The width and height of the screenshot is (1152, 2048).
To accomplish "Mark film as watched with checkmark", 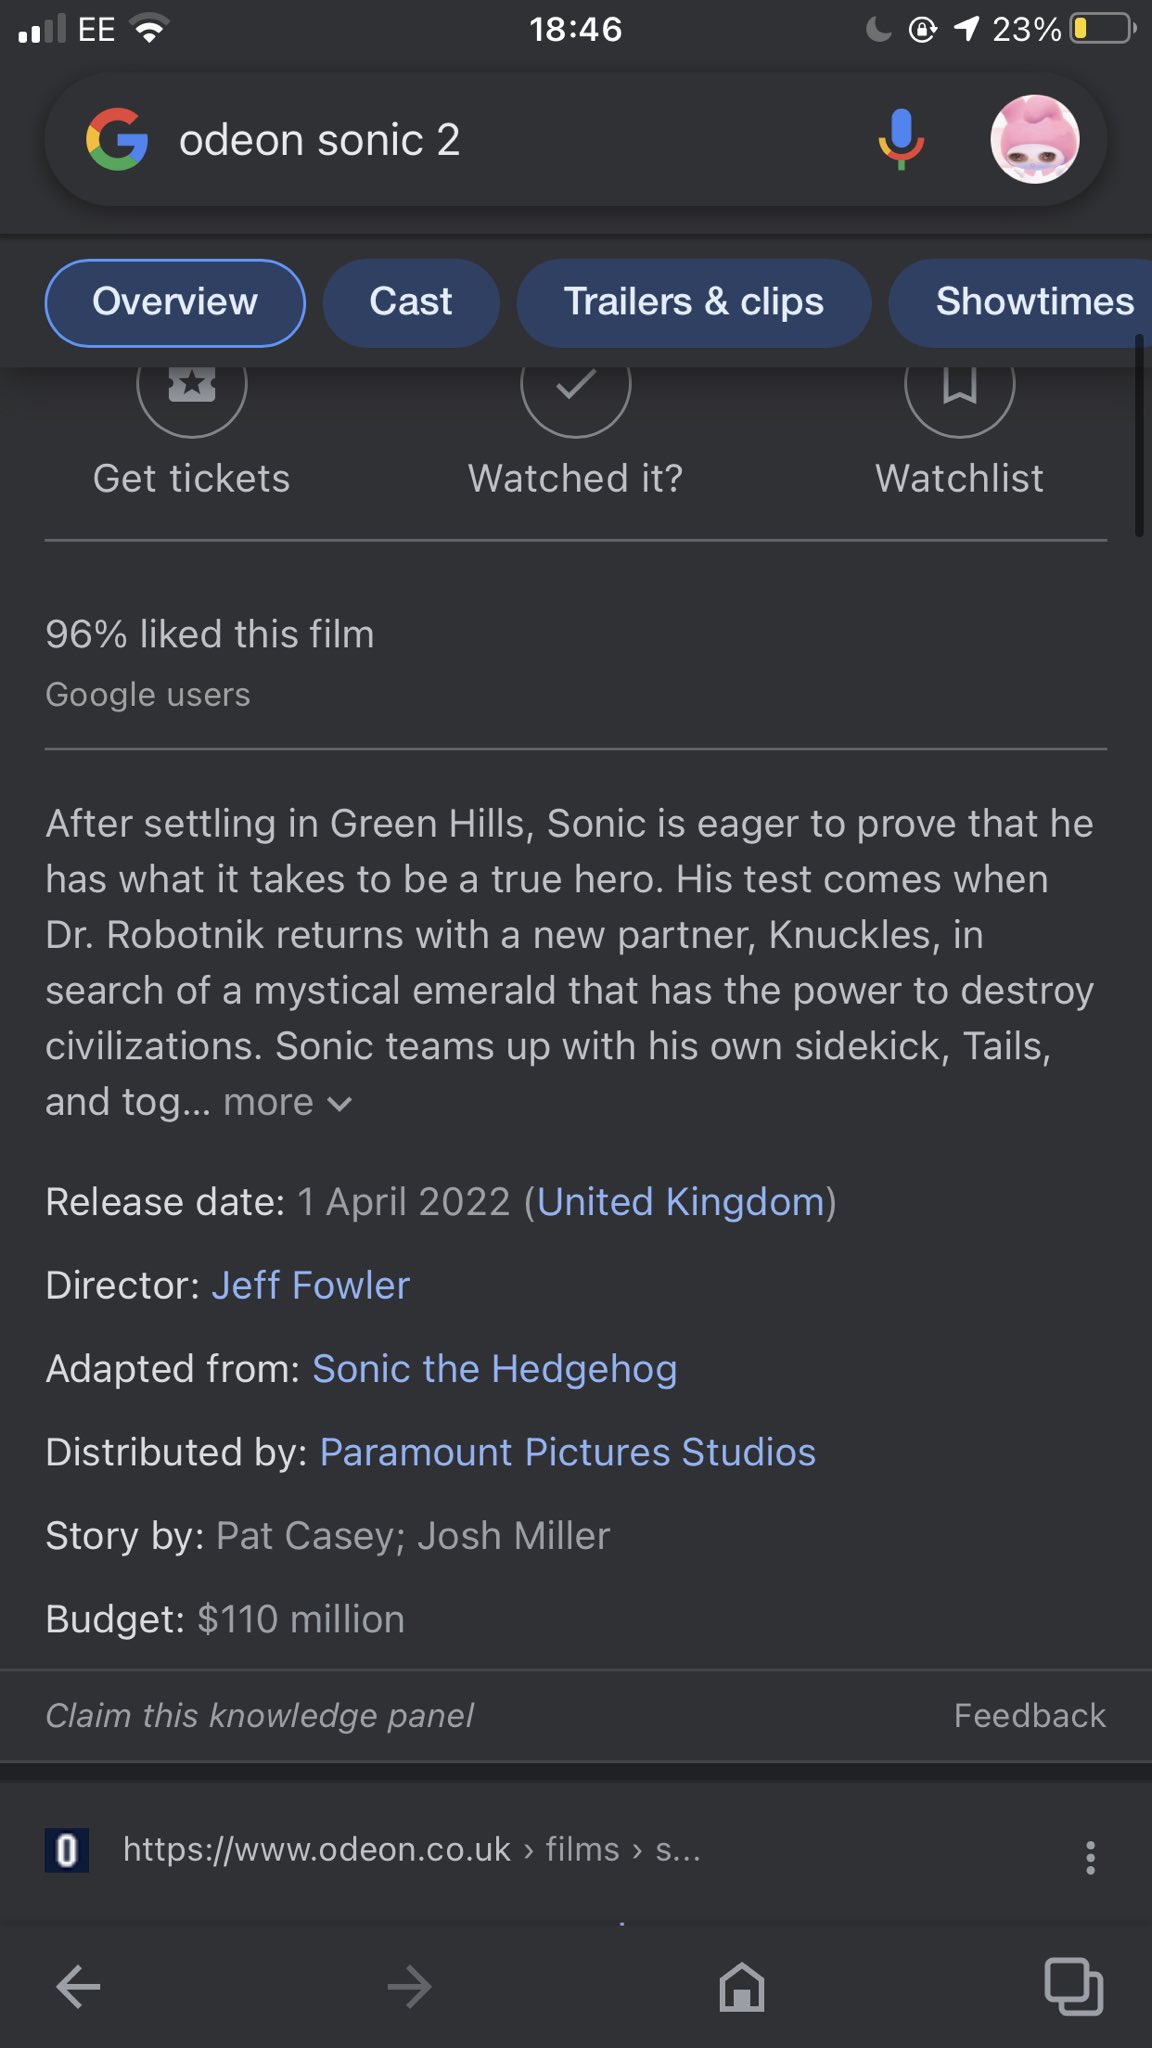I will tap(575, 388).
